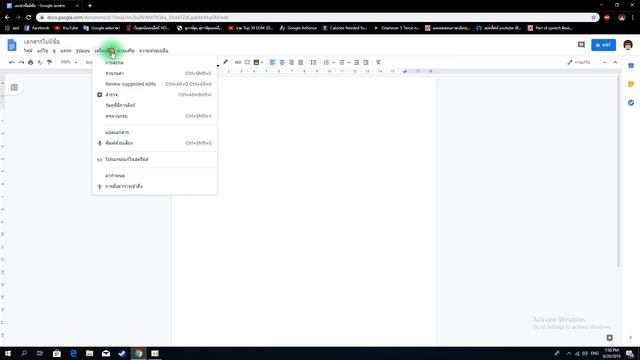640x360 pixels.
Task: Open the YouTube bookmark
Action: 67,28
